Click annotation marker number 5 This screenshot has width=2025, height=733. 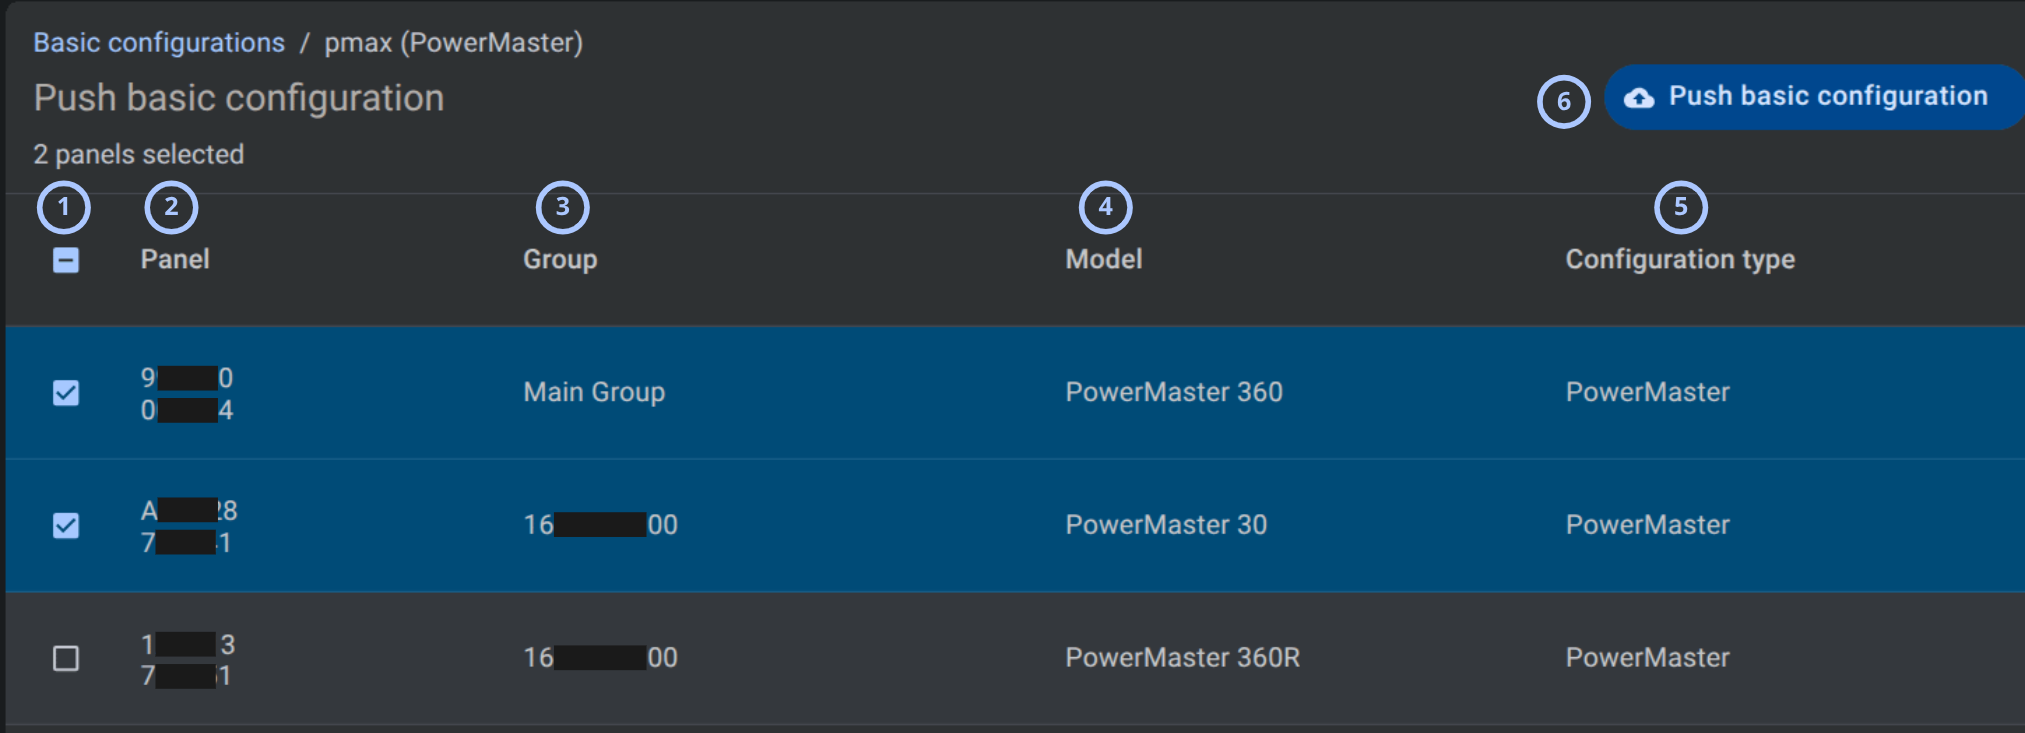[x=1681, y=208]
